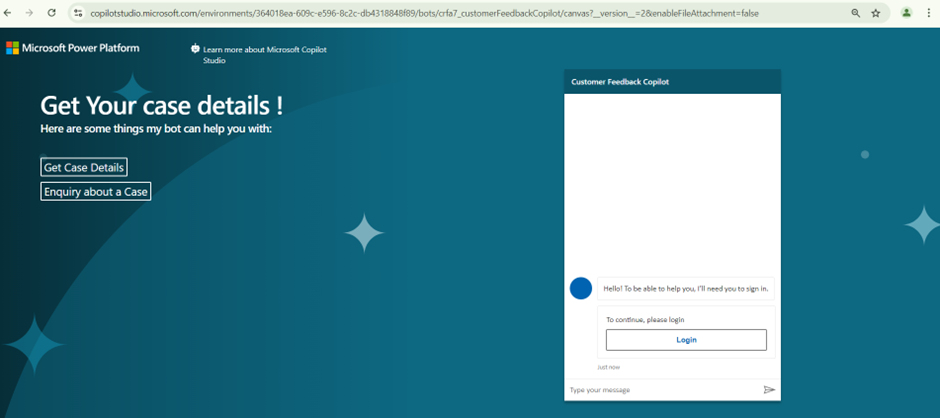The height and width of the screenshot is (418, 940).
Task: Click the Microsoft four-square logo
Action: 12,48
